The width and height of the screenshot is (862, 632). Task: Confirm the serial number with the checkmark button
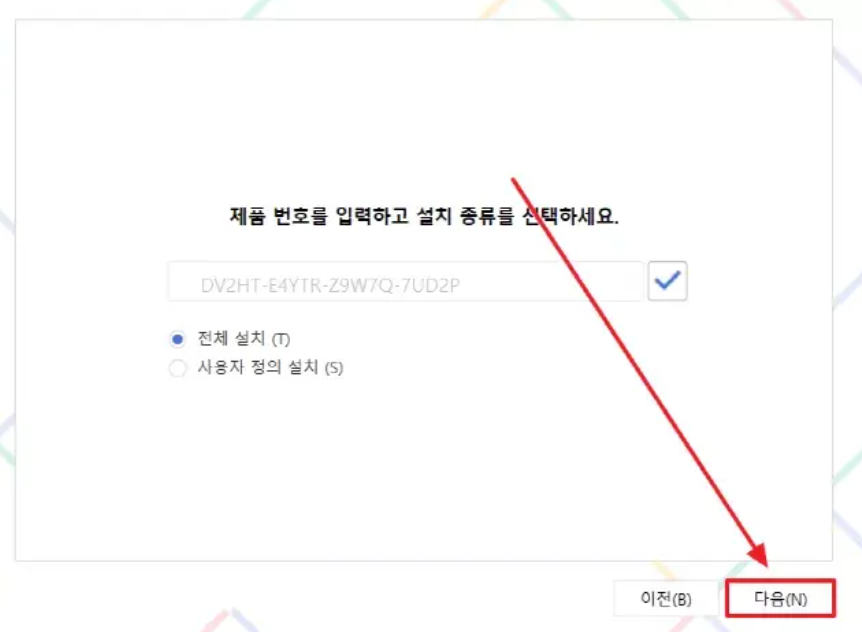coord(667,281)
